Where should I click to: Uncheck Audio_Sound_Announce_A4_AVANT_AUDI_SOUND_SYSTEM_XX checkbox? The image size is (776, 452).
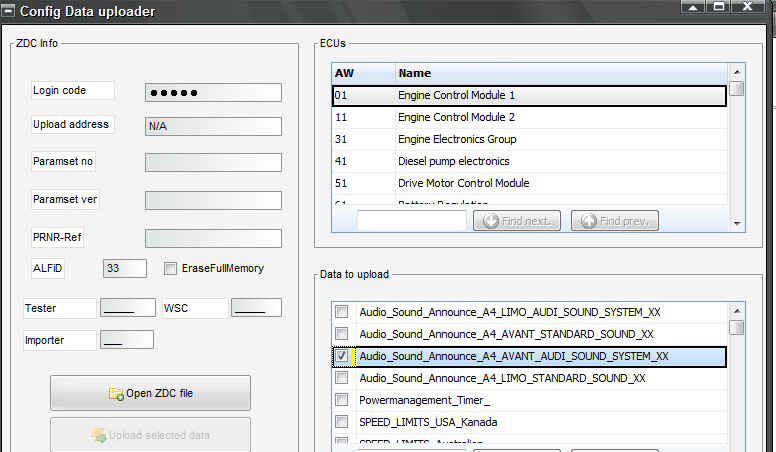(x=342, y=356)
